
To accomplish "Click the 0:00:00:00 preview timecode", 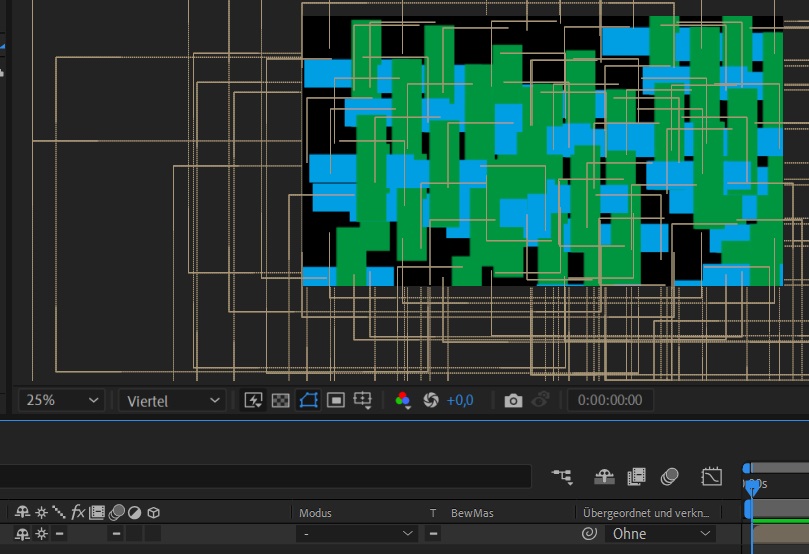I will click(610, 400).
